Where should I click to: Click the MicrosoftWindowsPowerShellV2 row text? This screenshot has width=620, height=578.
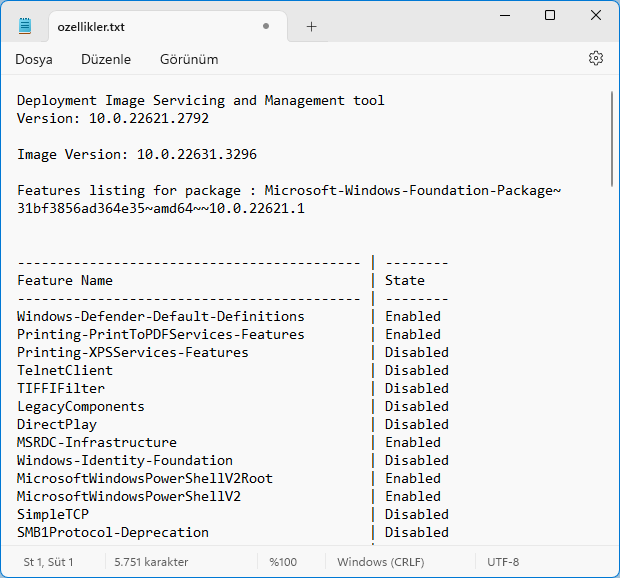point(129,496)
